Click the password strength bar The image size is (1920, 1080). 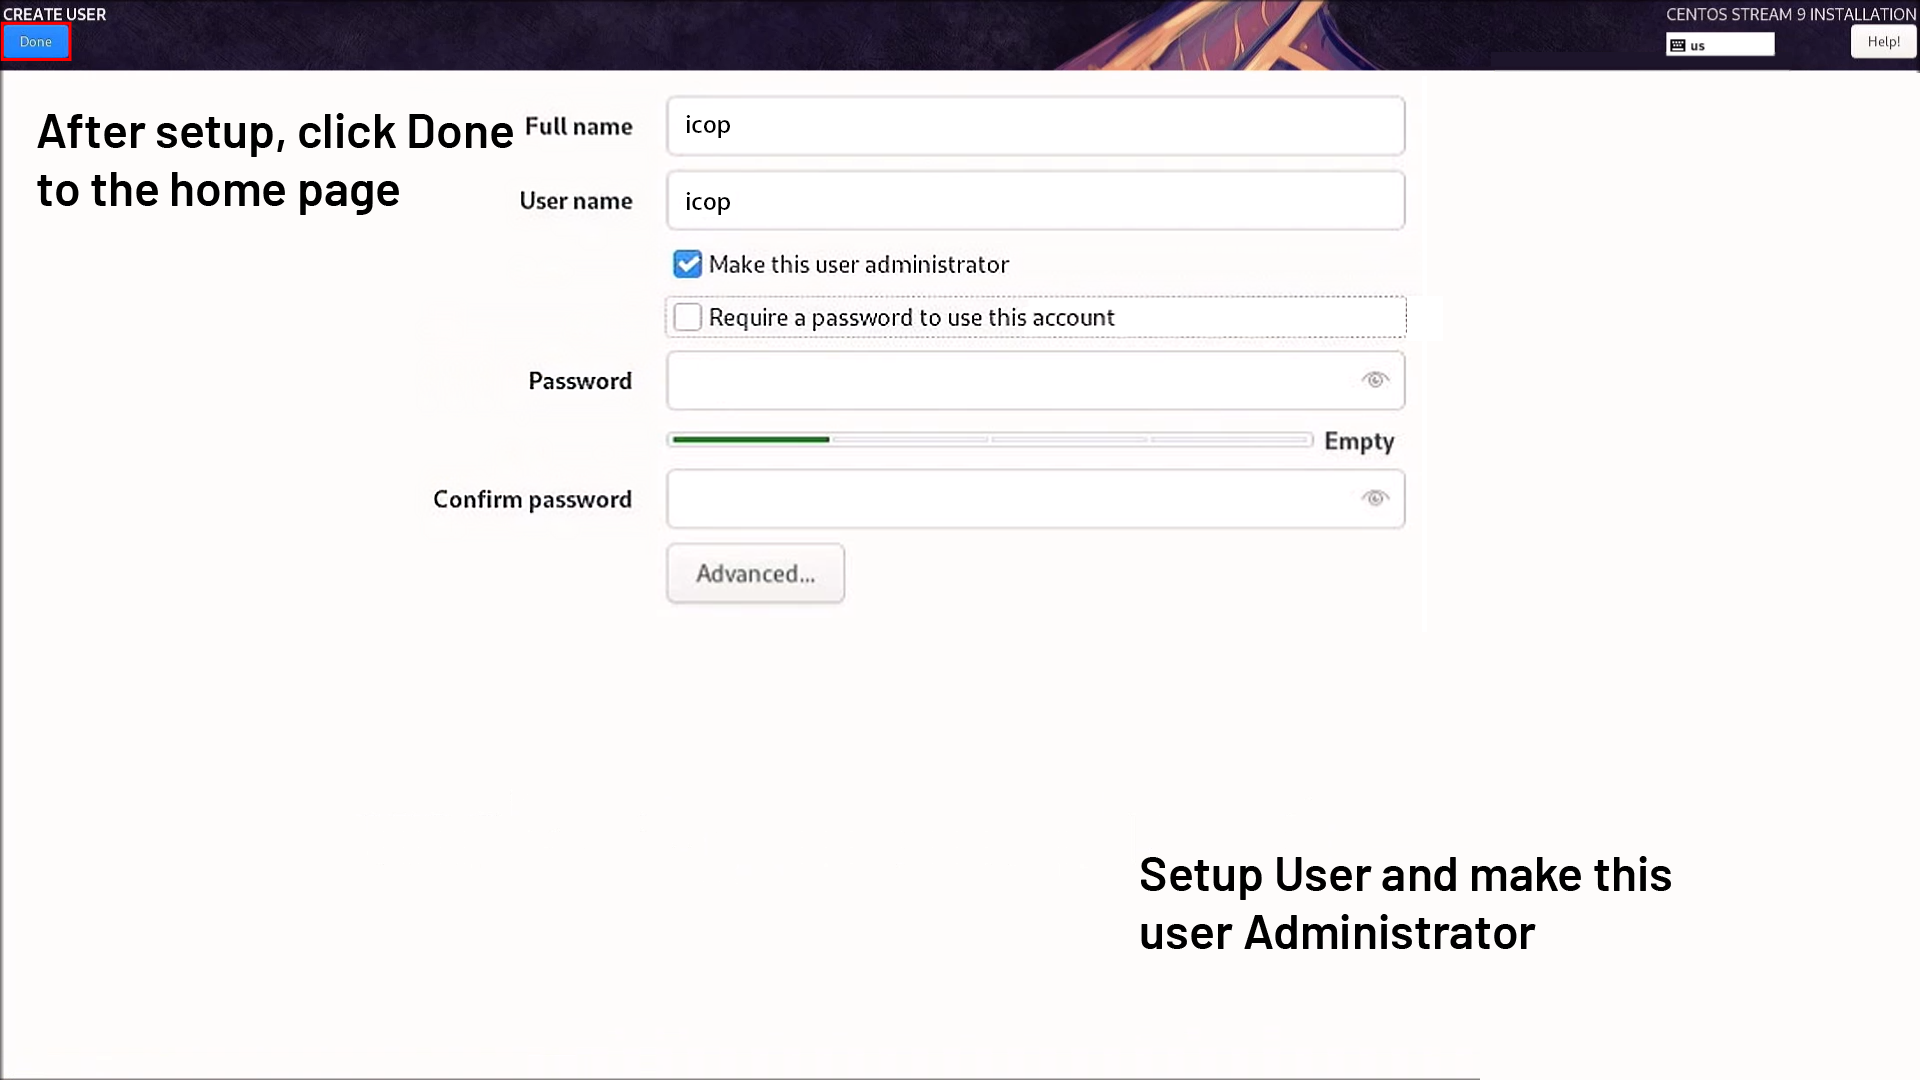(990, 440)
